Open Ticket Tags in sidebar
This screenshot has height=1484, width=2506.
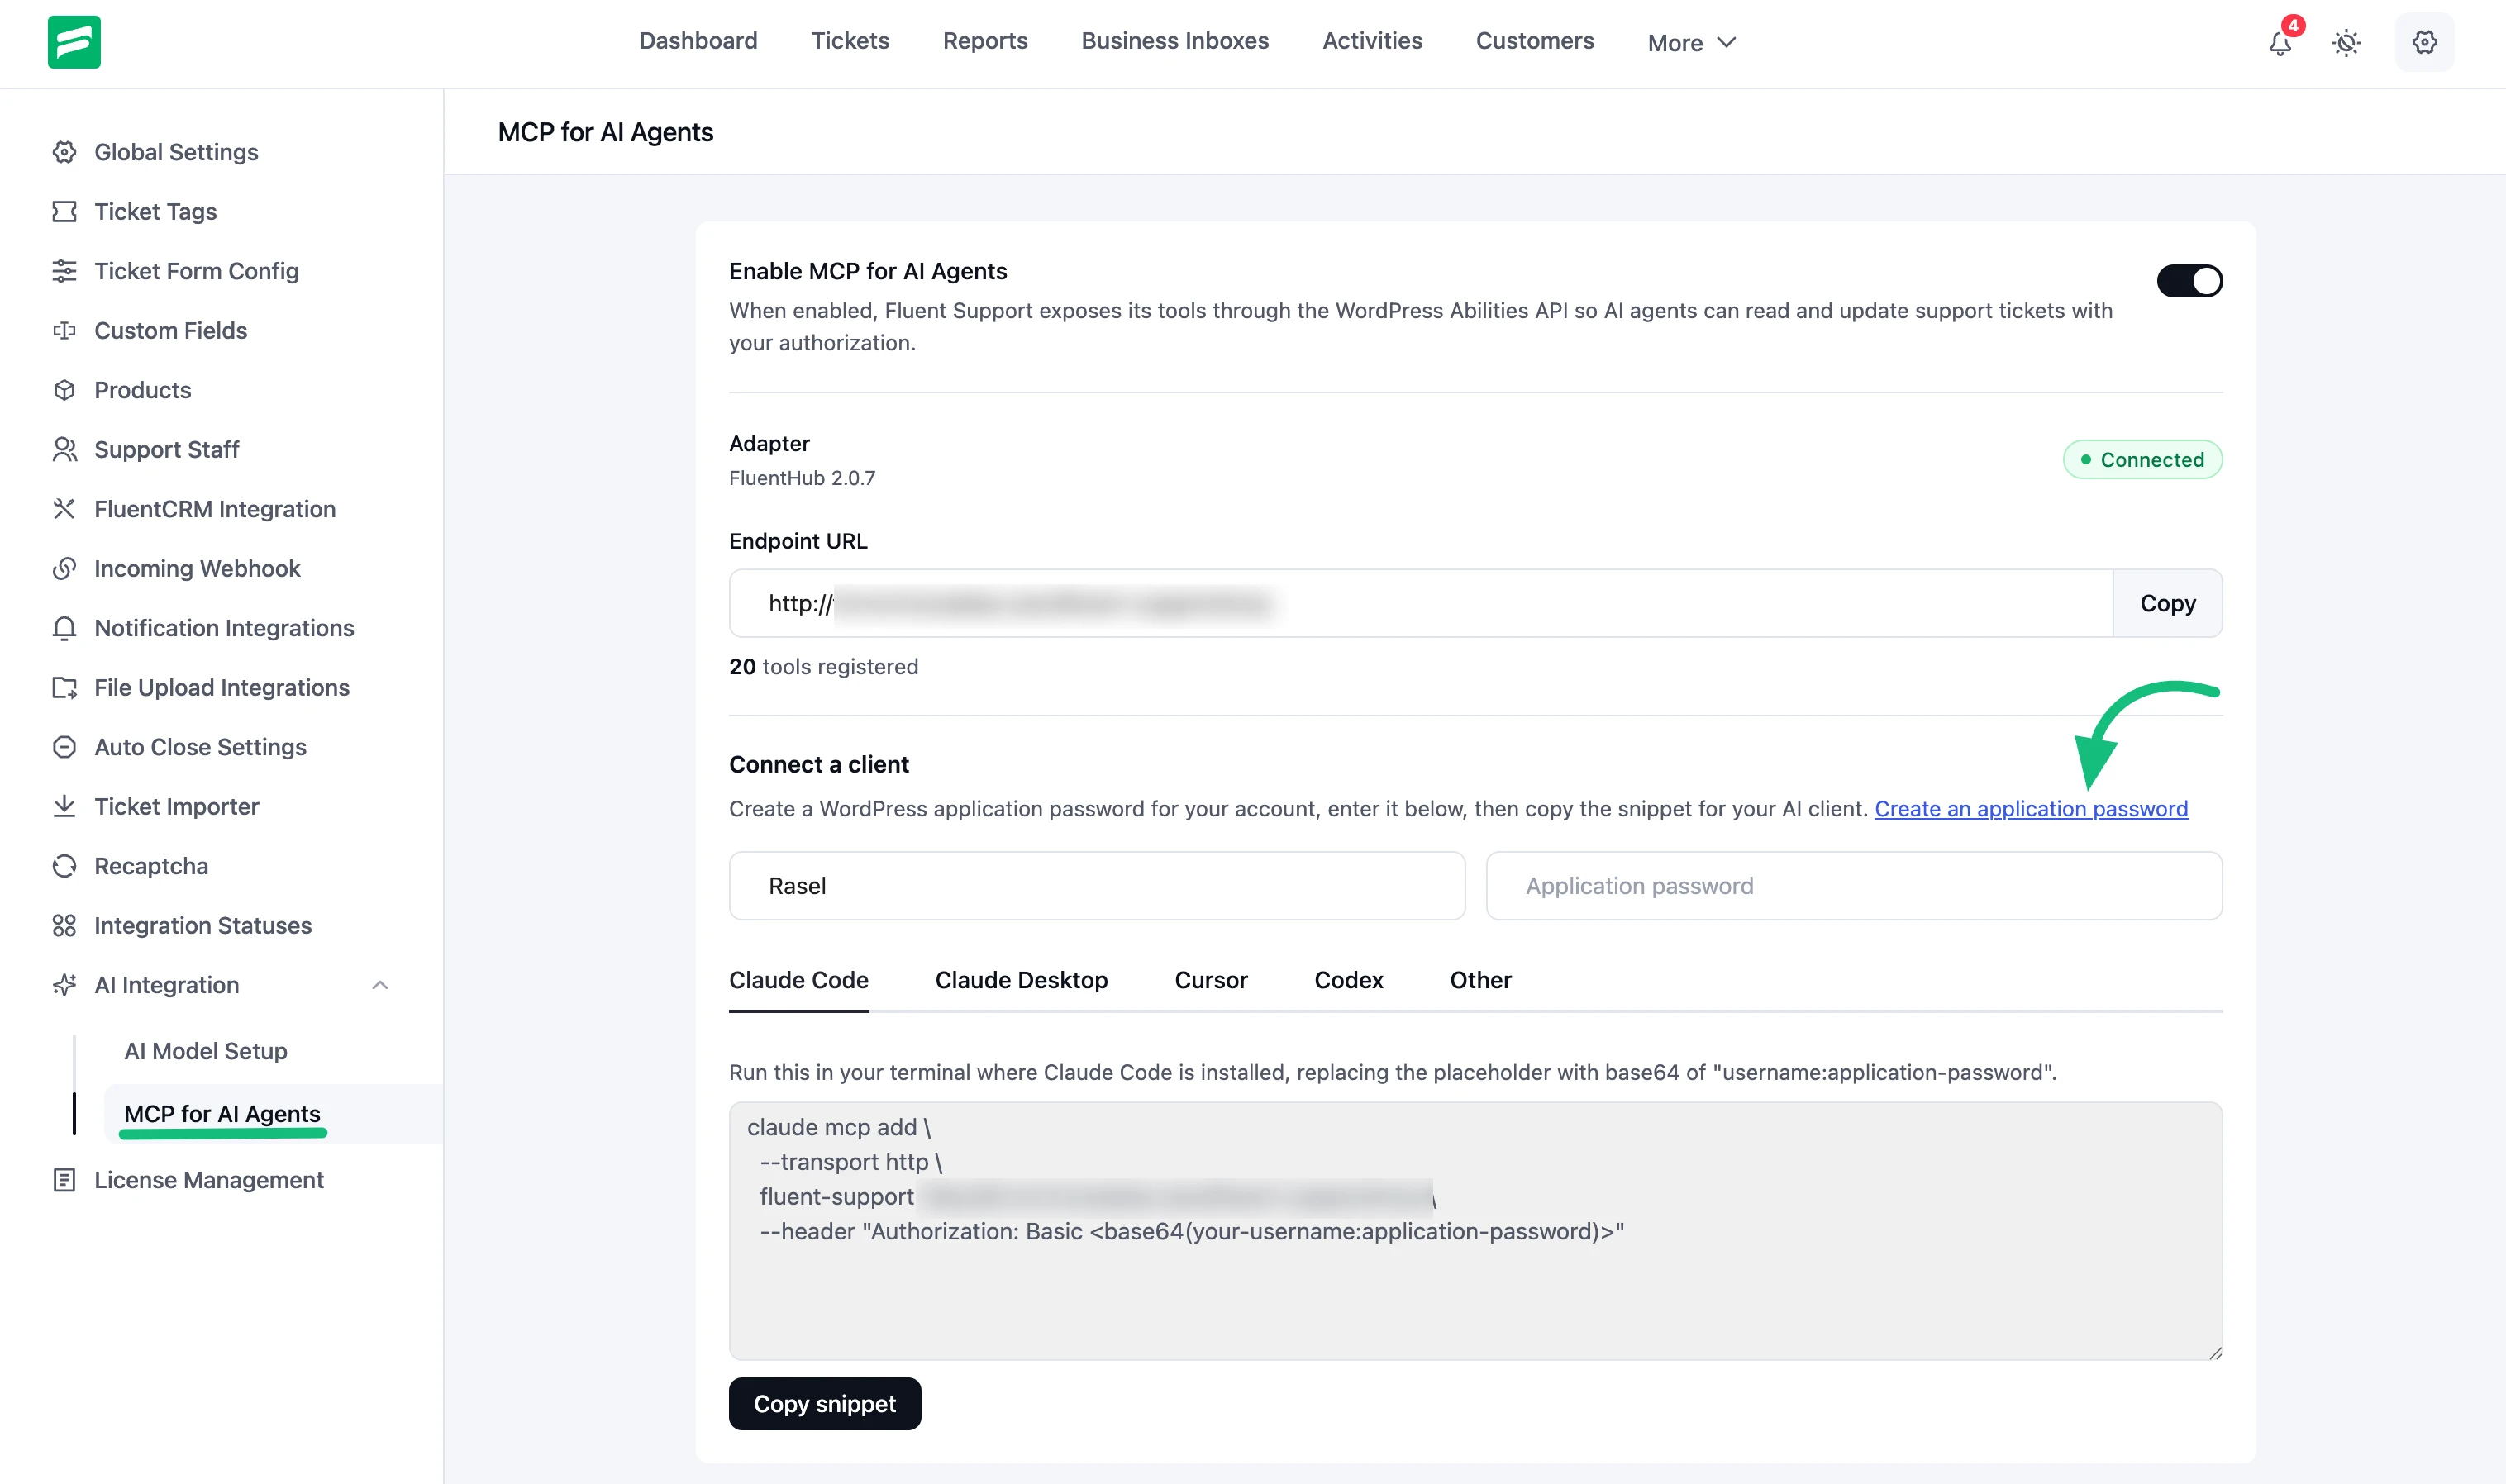[155, 211]
